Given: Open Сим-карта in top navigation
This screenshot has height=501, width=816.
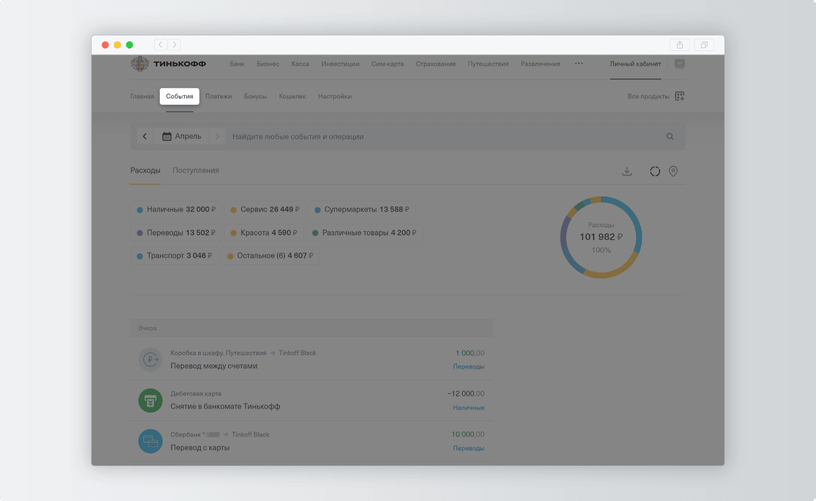Looking at the screenshot, I should 387,63.
